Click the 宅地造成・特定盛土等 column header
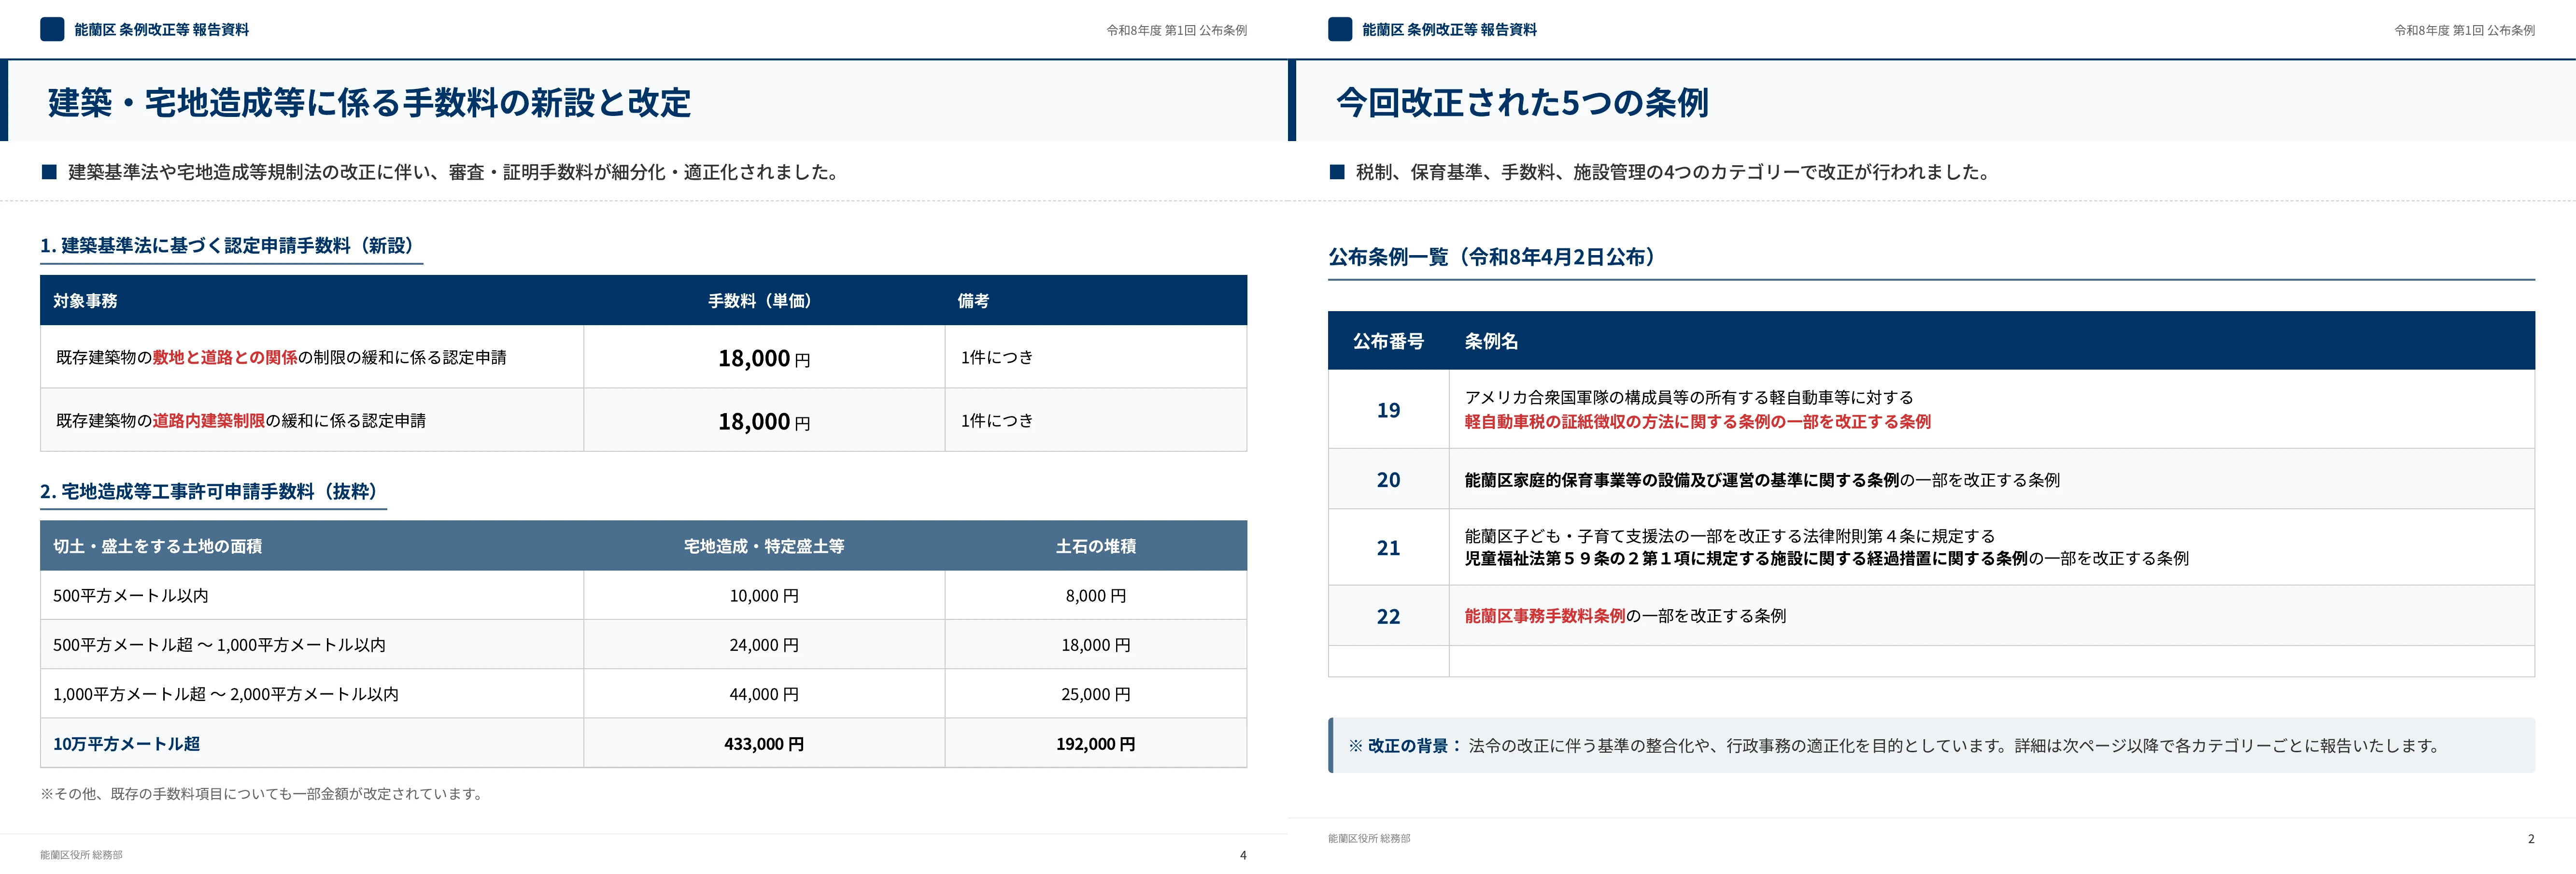This screenshot has width=2576, height=874. coord(764,546)
